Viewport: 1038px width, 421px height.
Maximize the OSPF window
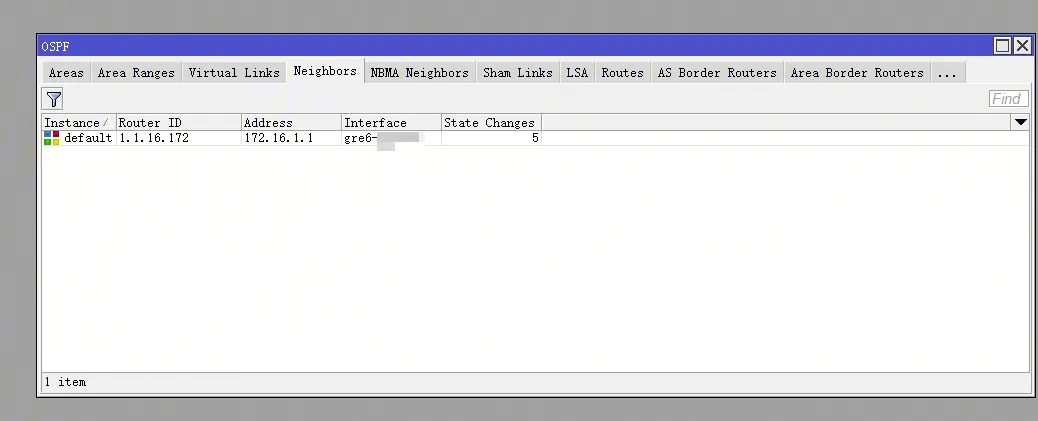point(1002,46)
